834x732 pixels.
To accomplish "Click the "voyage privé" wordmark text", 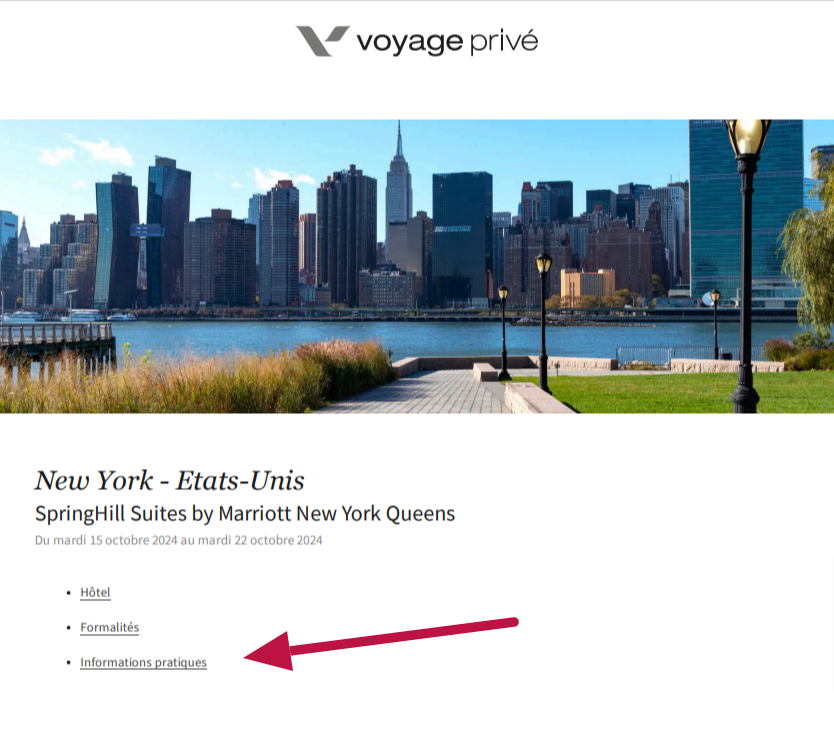I will pyautogui.click(x=447, y=43).
